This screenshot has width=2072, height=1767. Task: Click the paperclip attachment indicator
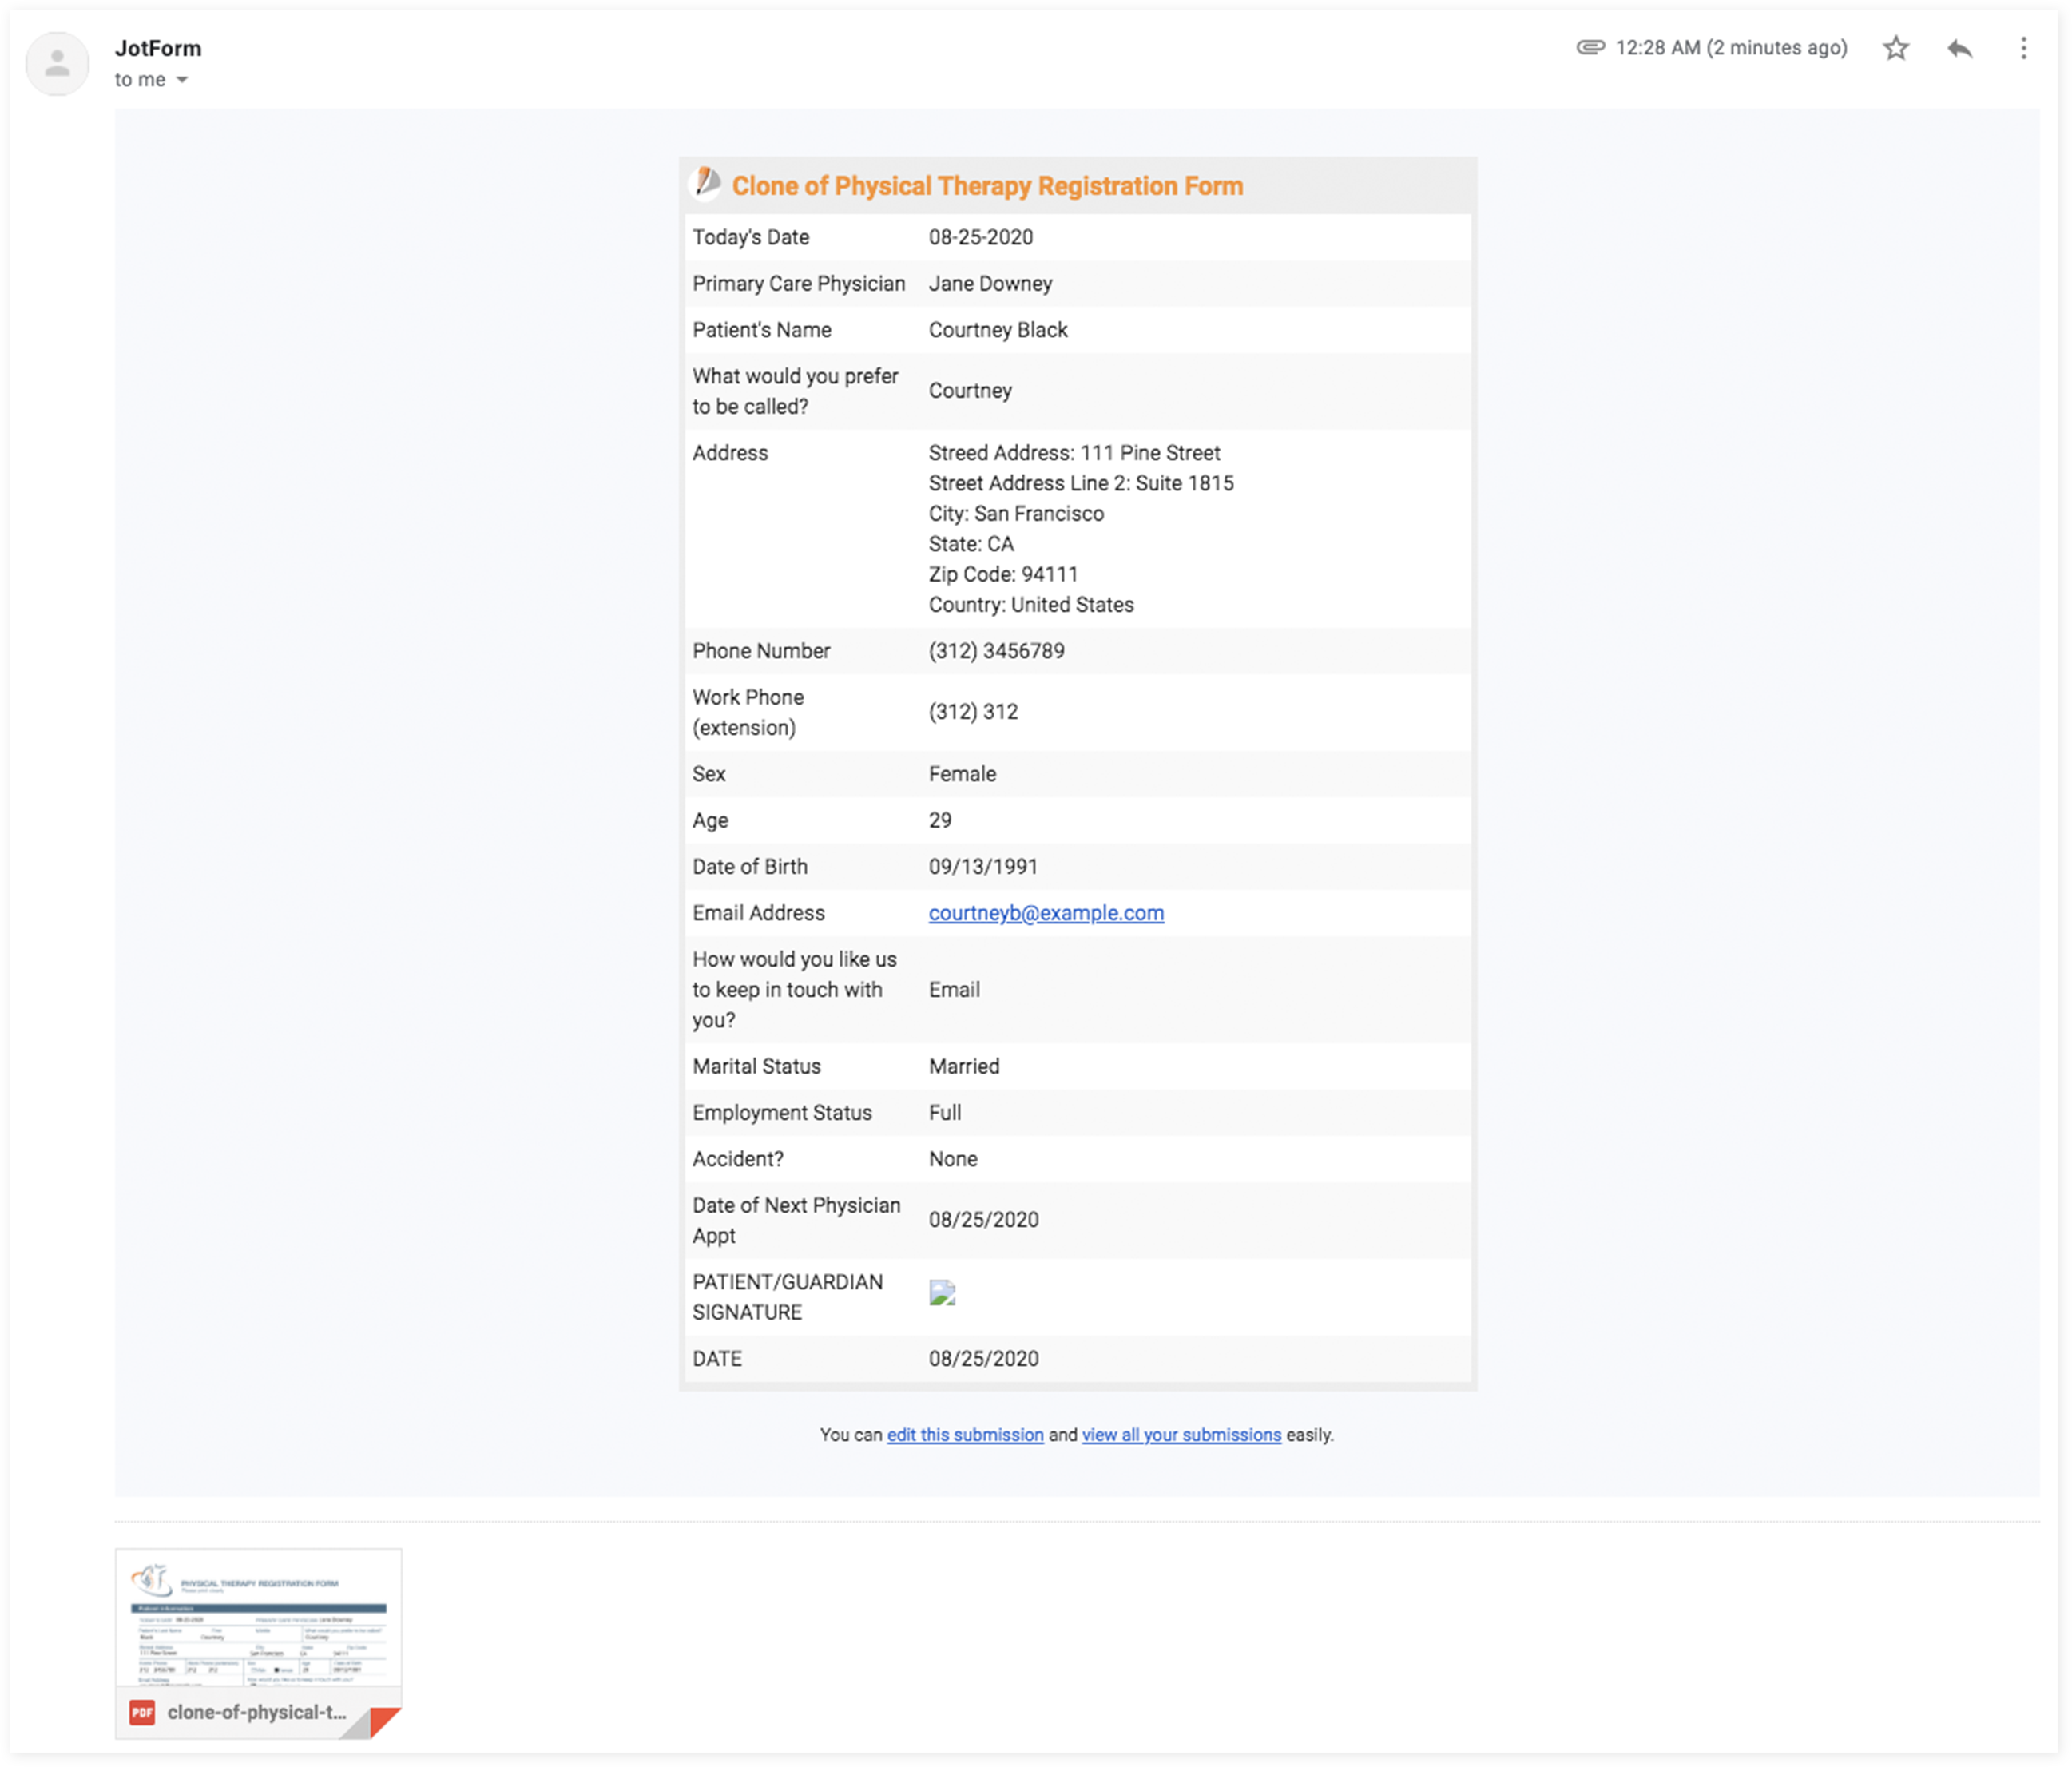pos(1590,47)
